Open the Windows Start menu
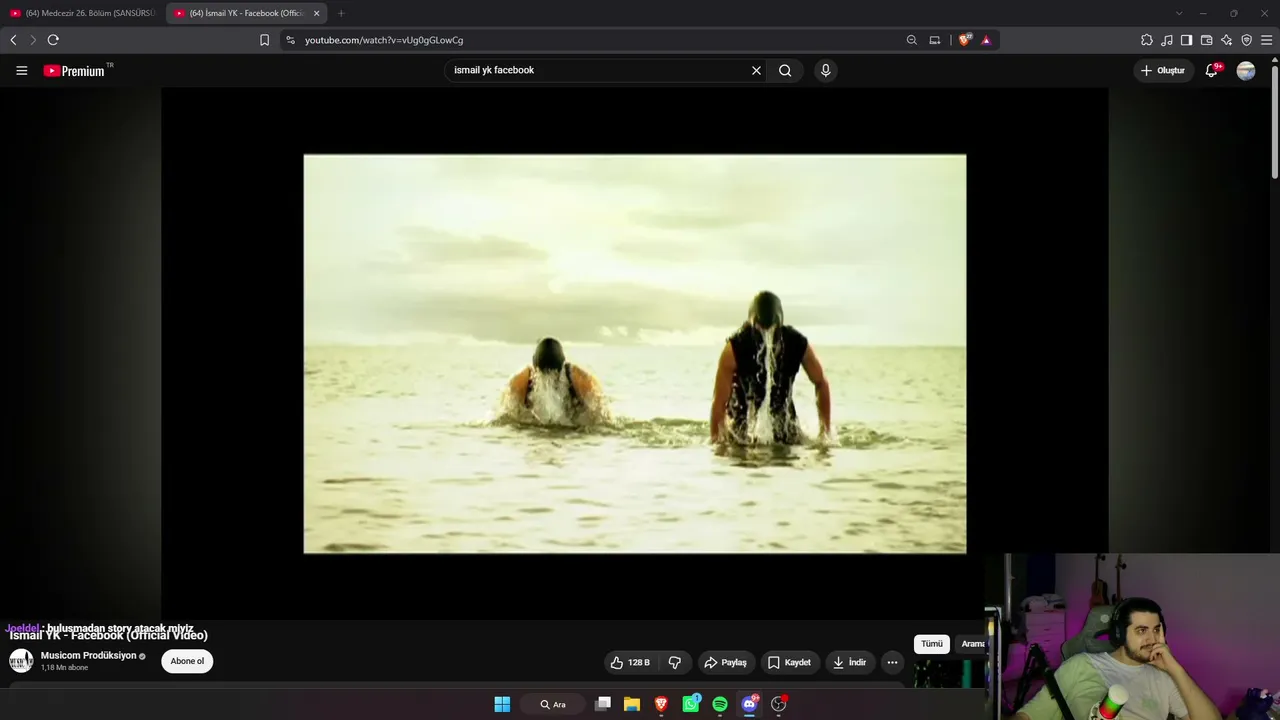Screen dimensions: 1280x720 click(x=502, y=704)
